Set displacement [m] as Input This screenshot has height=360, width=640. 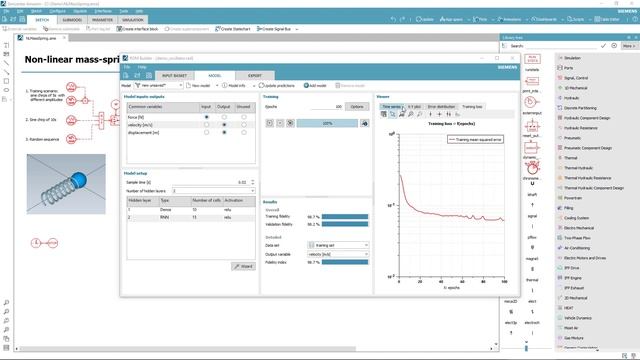pyautogui.click(x=206, y=133)
